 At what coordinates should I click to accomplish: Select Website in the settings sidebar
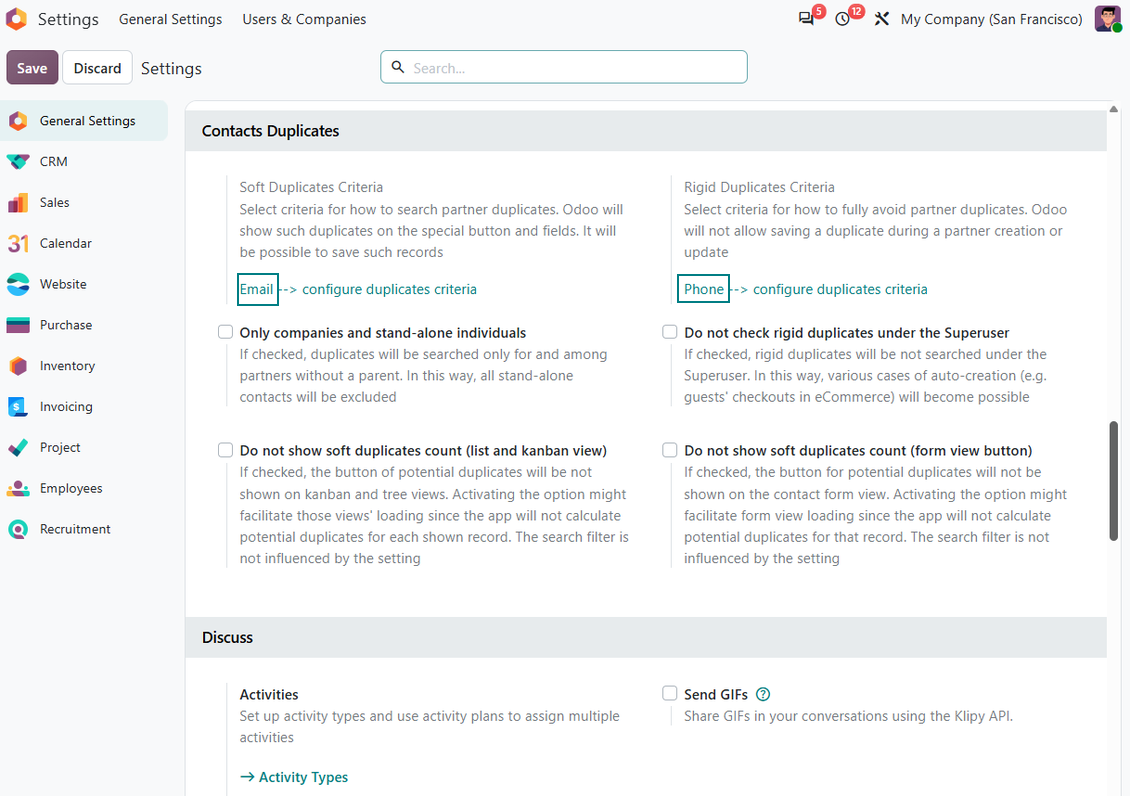click(x=84, y=284)
